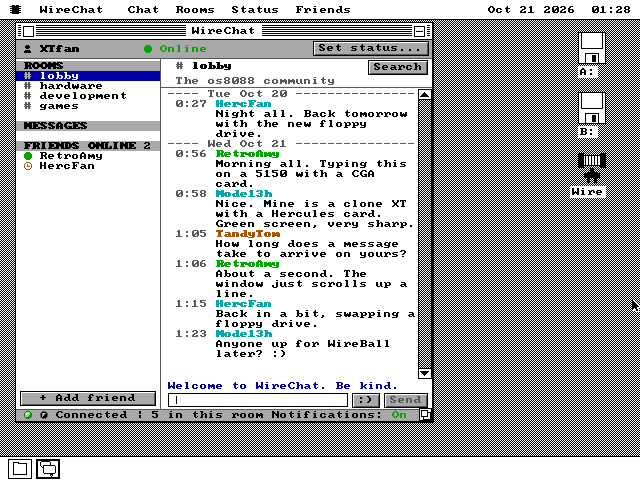Click the message input field
Image resolution: width=640 pixels, height=480 pixels.
click(x=258, y=400)
